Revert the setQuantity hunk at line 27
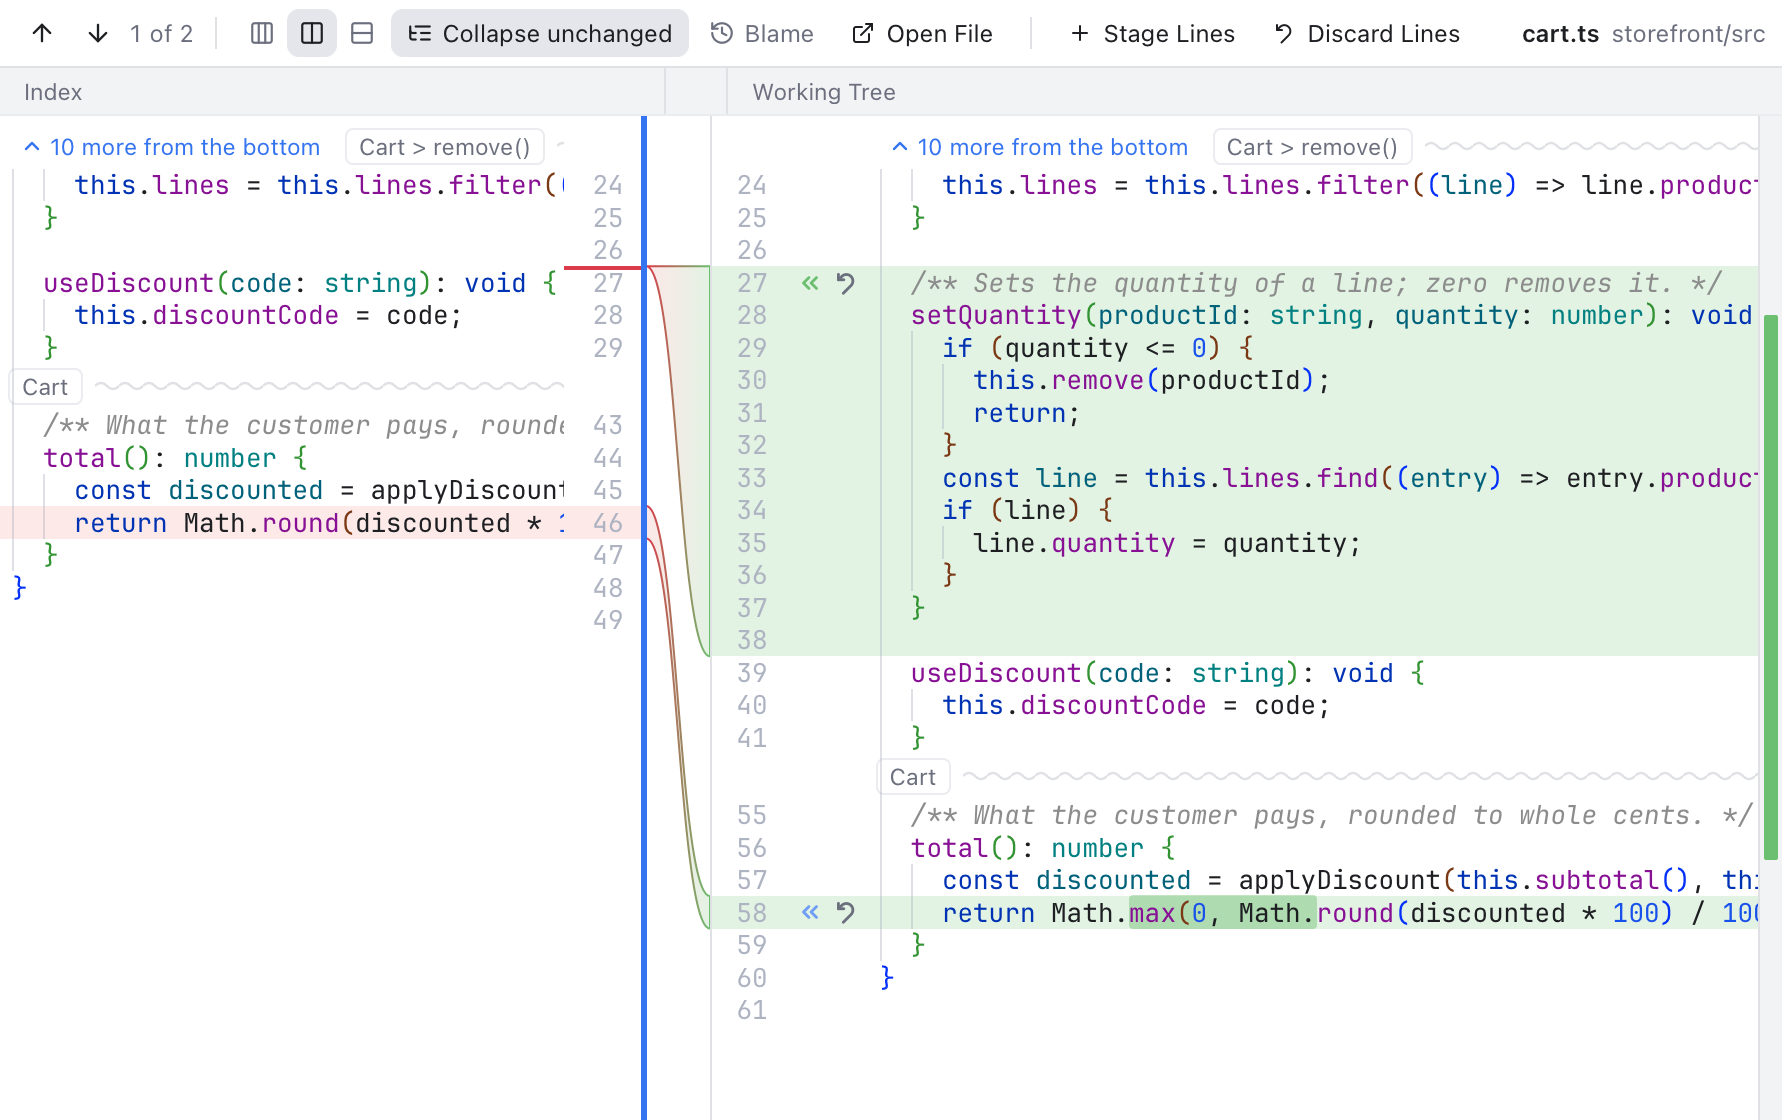 846,283
